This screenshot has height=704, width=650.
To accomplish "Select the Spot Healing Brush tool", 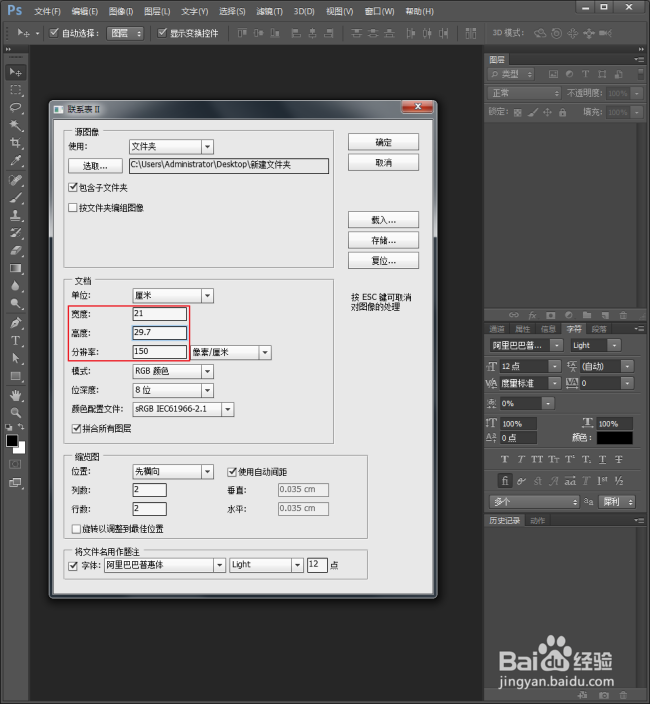I will [x=16, y=180].
